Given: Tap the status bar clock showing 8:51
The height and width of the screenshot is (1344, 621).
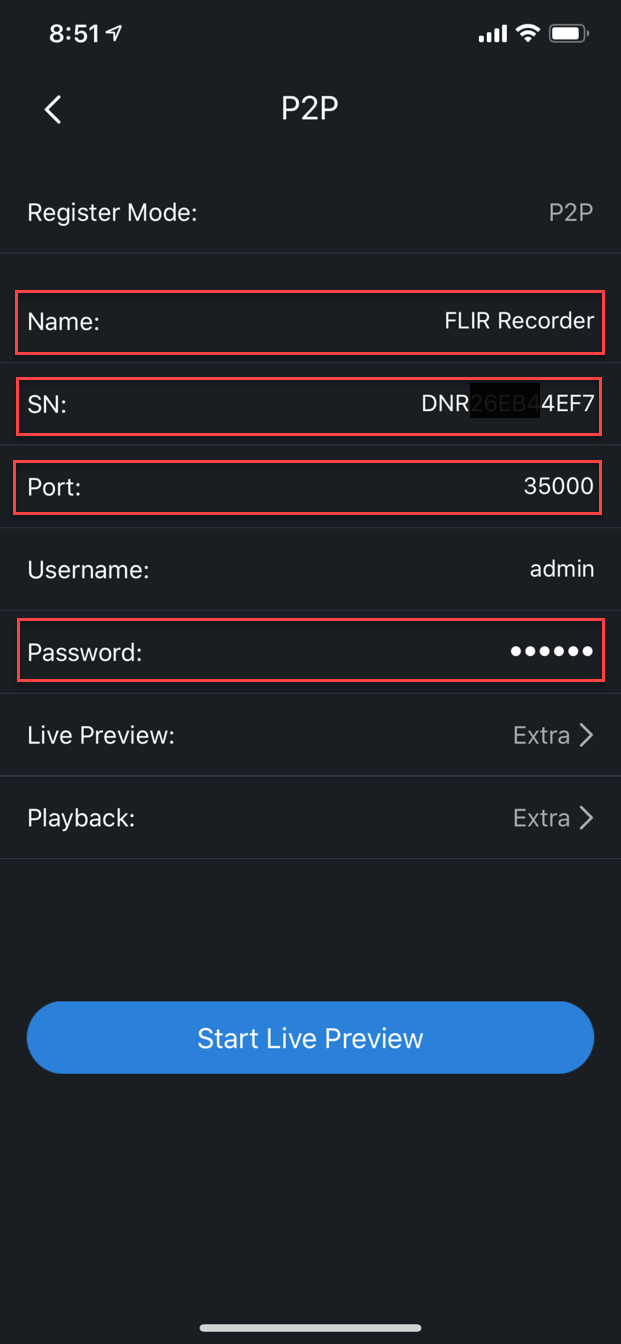Looking at the screenshot, I should (74, 34).
